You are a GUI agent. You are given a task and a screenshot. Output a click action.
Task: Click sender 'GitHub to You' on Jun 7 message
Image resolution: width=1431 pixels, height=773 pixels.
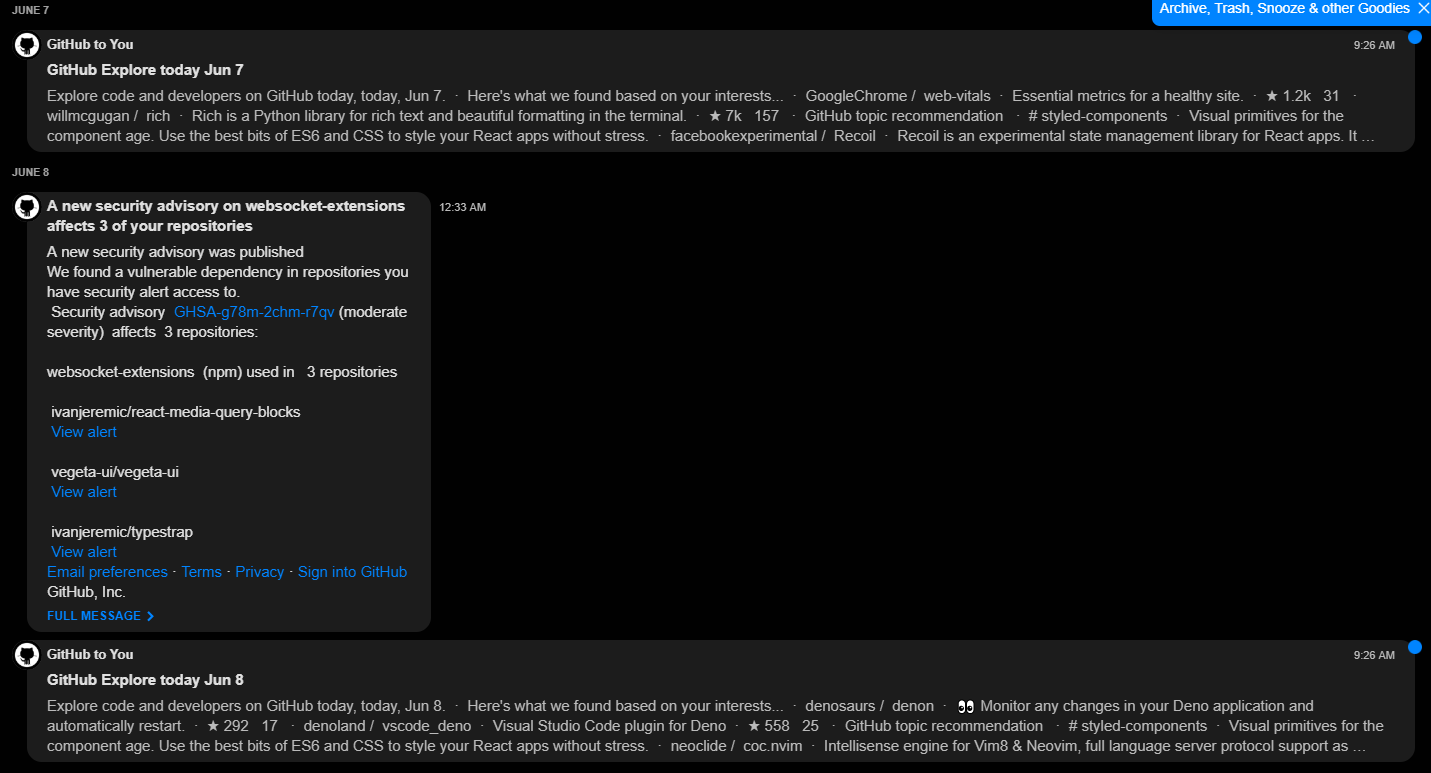click(90, 44)
